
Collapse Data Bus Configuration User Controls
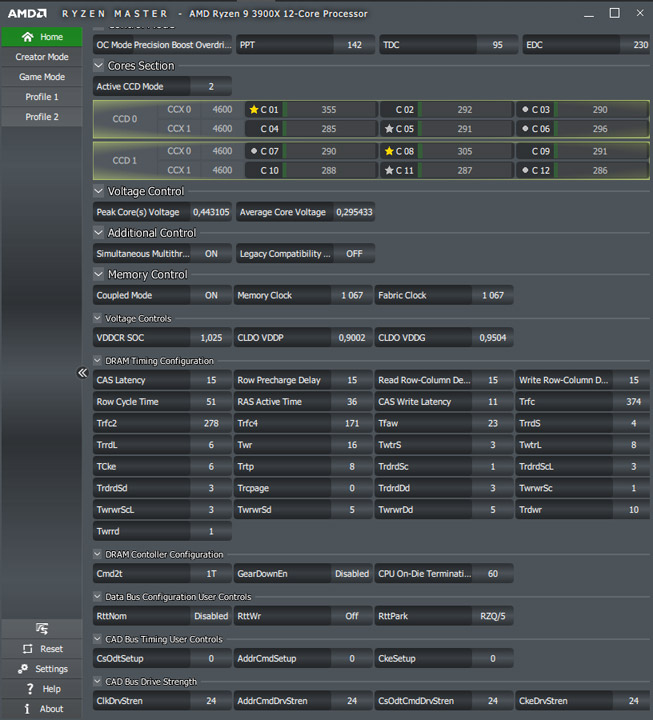pyautogui.click(x=97, y=596)
